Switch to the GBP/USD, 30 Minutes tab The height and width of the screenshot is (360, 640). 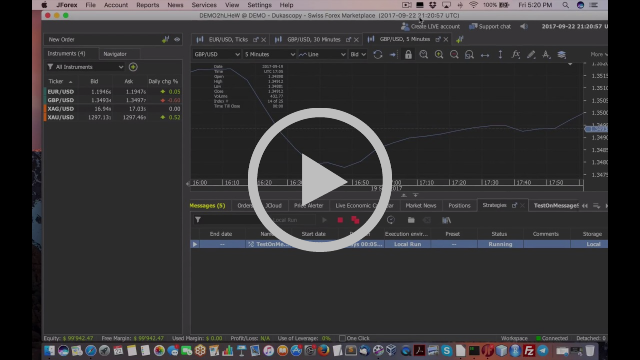tap(313, 40)
